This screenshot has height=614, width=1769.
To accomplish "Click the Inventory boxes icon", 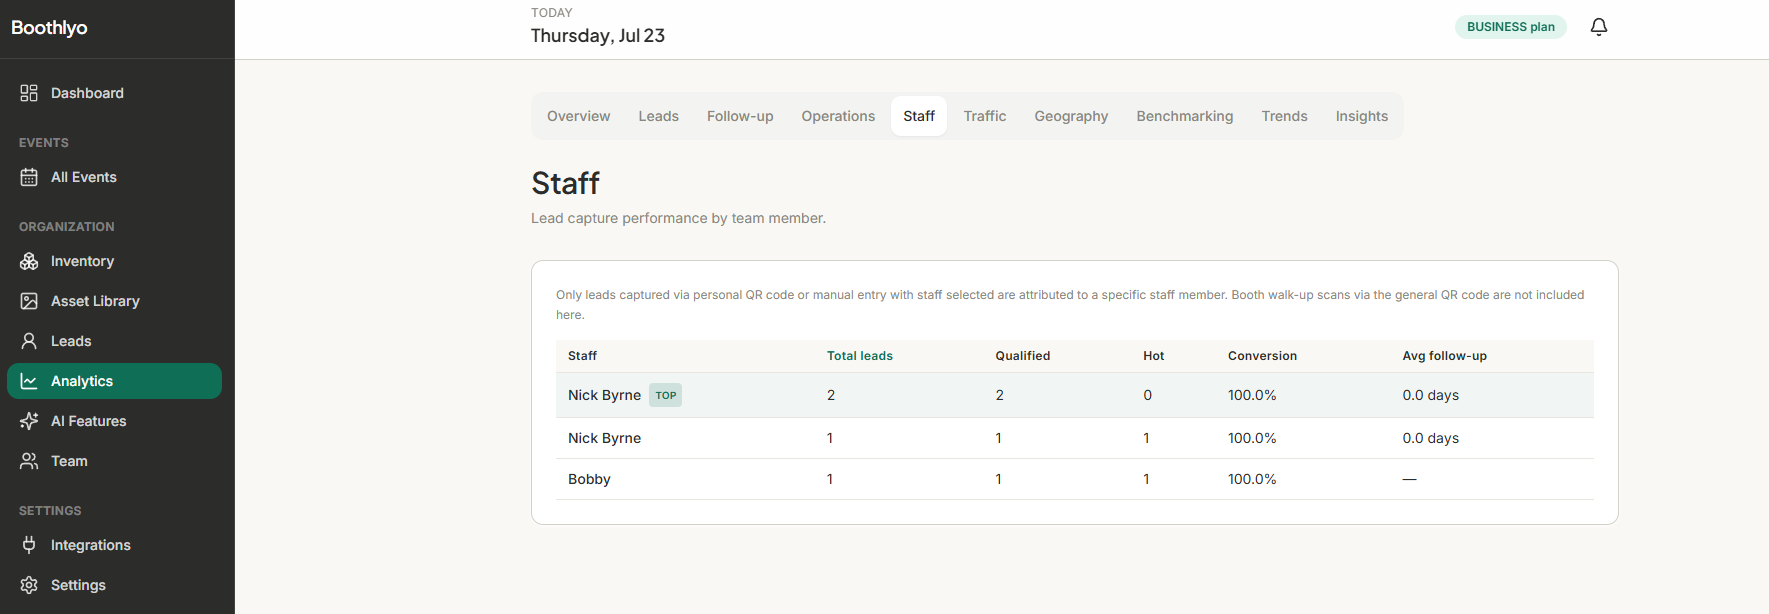I will click(x=29, y=261).
